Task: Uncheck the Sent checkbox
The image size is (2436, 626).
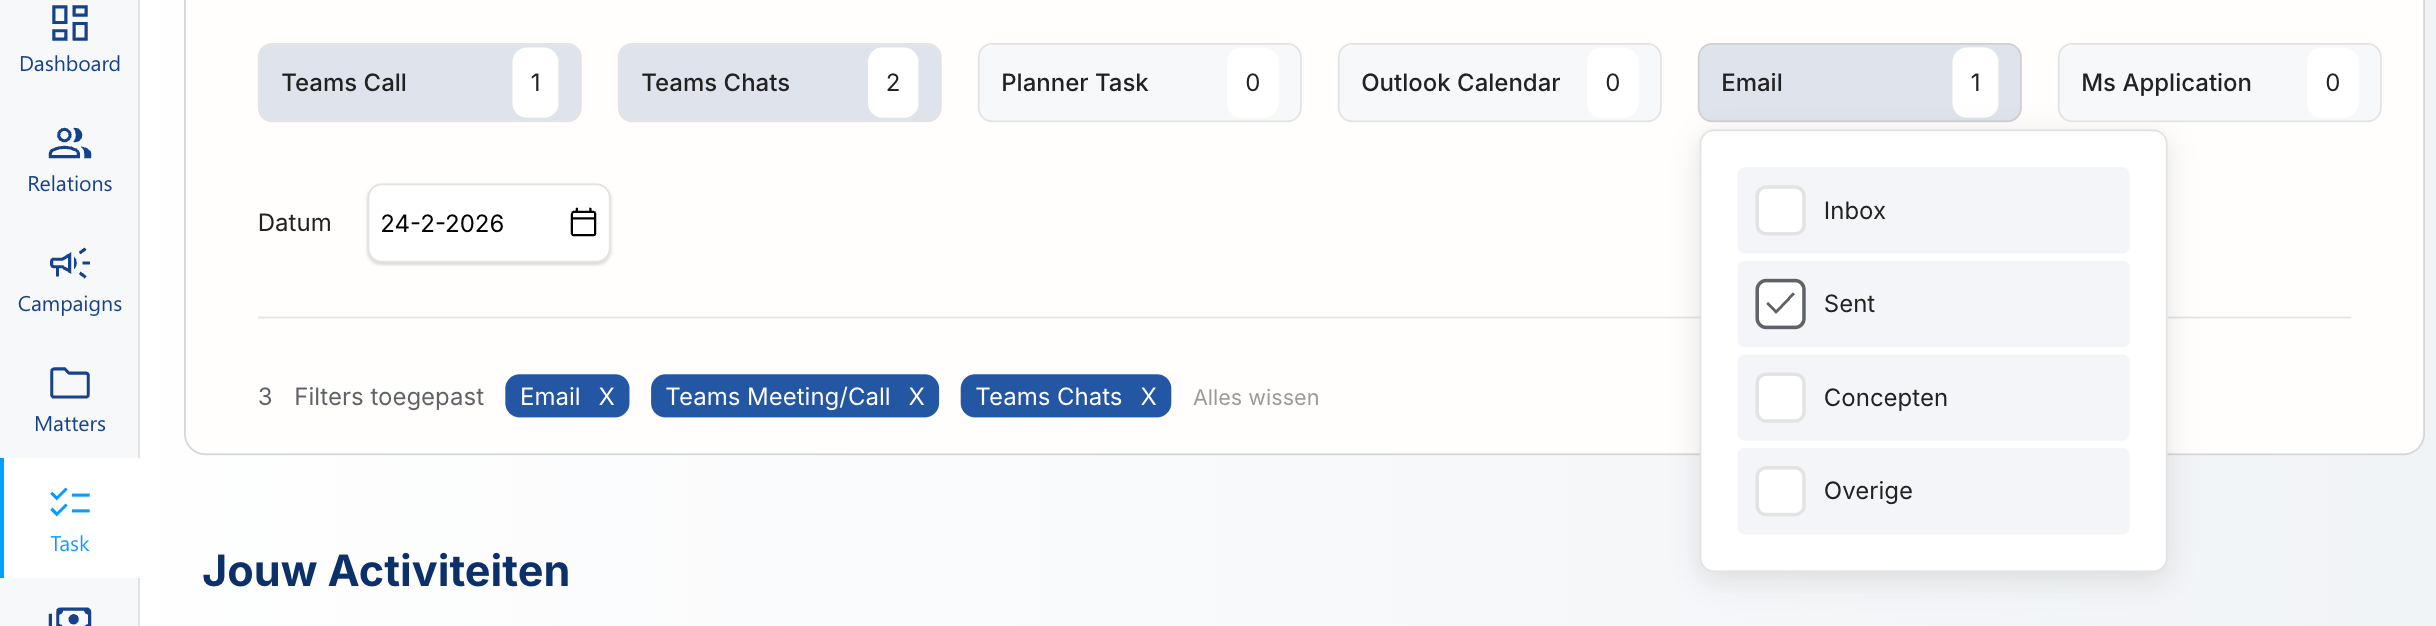Action: tap(1780, 304)
